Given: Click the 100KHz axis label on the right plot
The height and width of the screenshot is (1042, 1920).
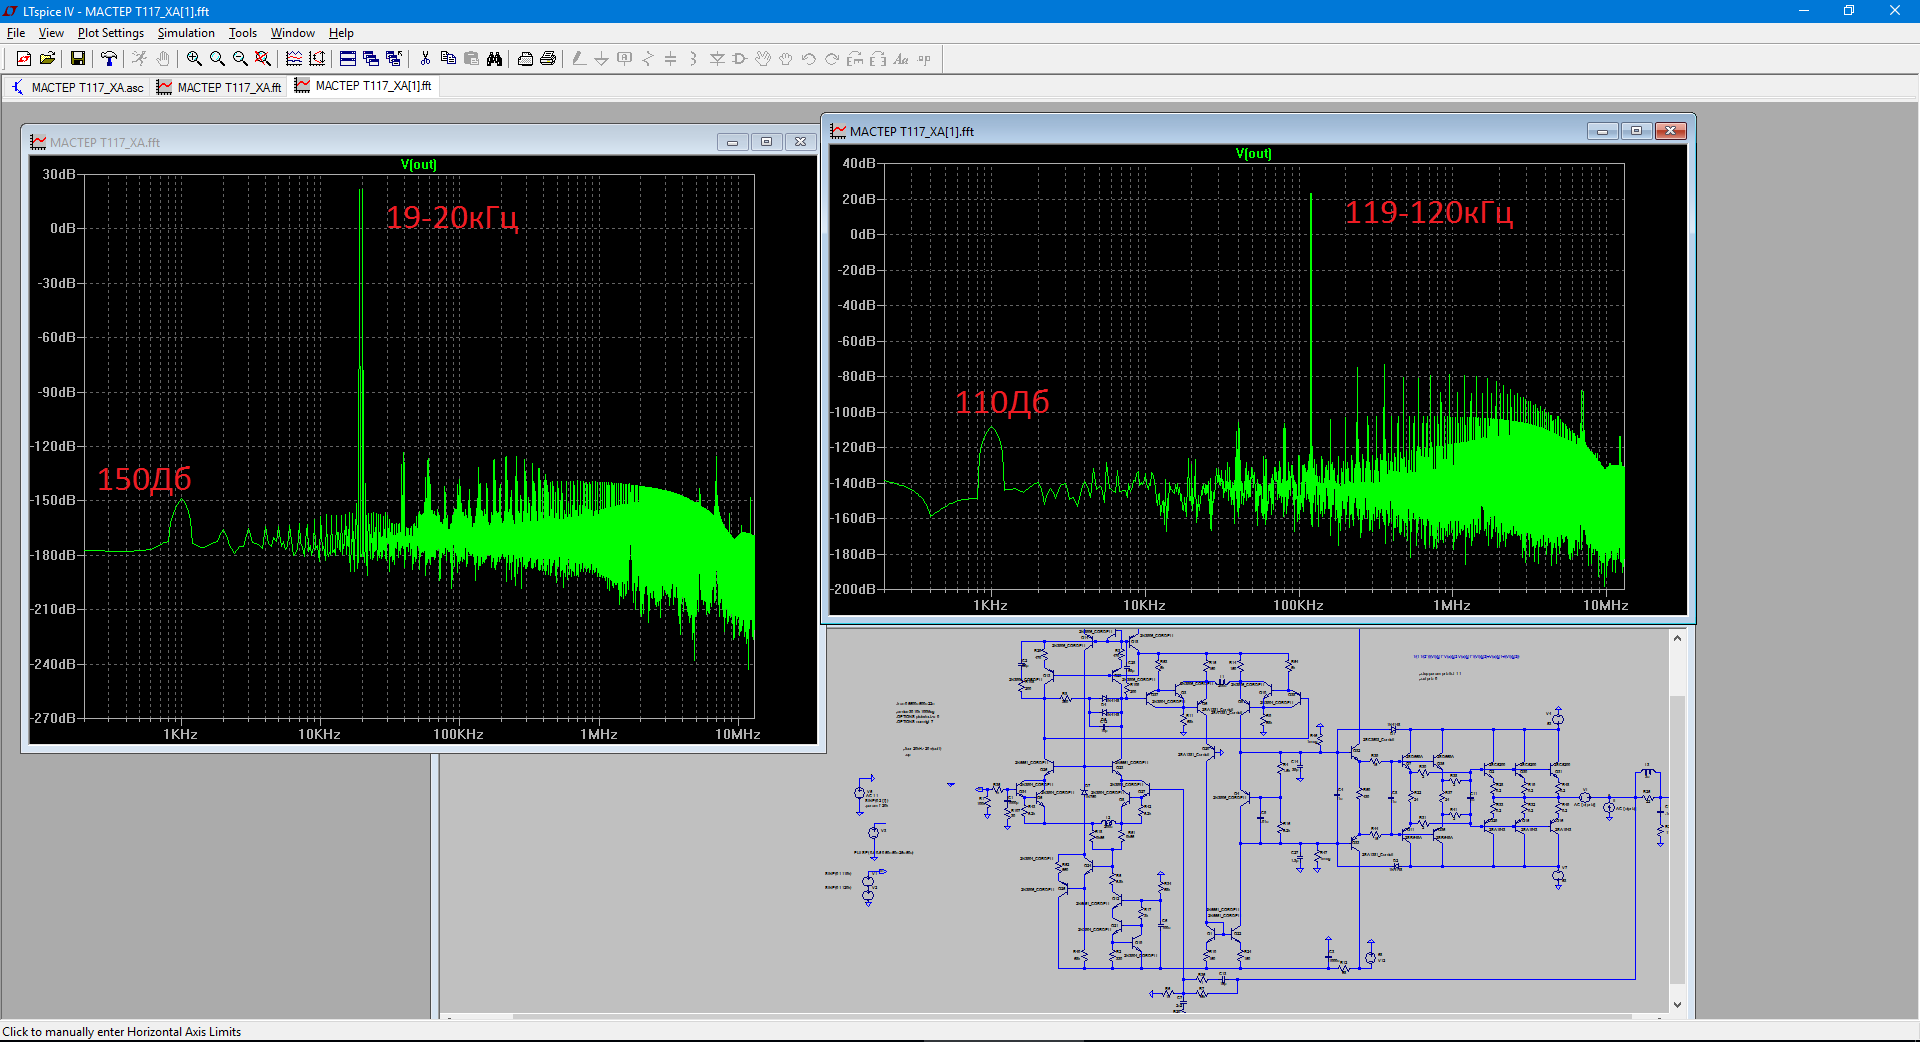Looking at the screenshot, I should pyautogui.click(x=1298, y=605).
